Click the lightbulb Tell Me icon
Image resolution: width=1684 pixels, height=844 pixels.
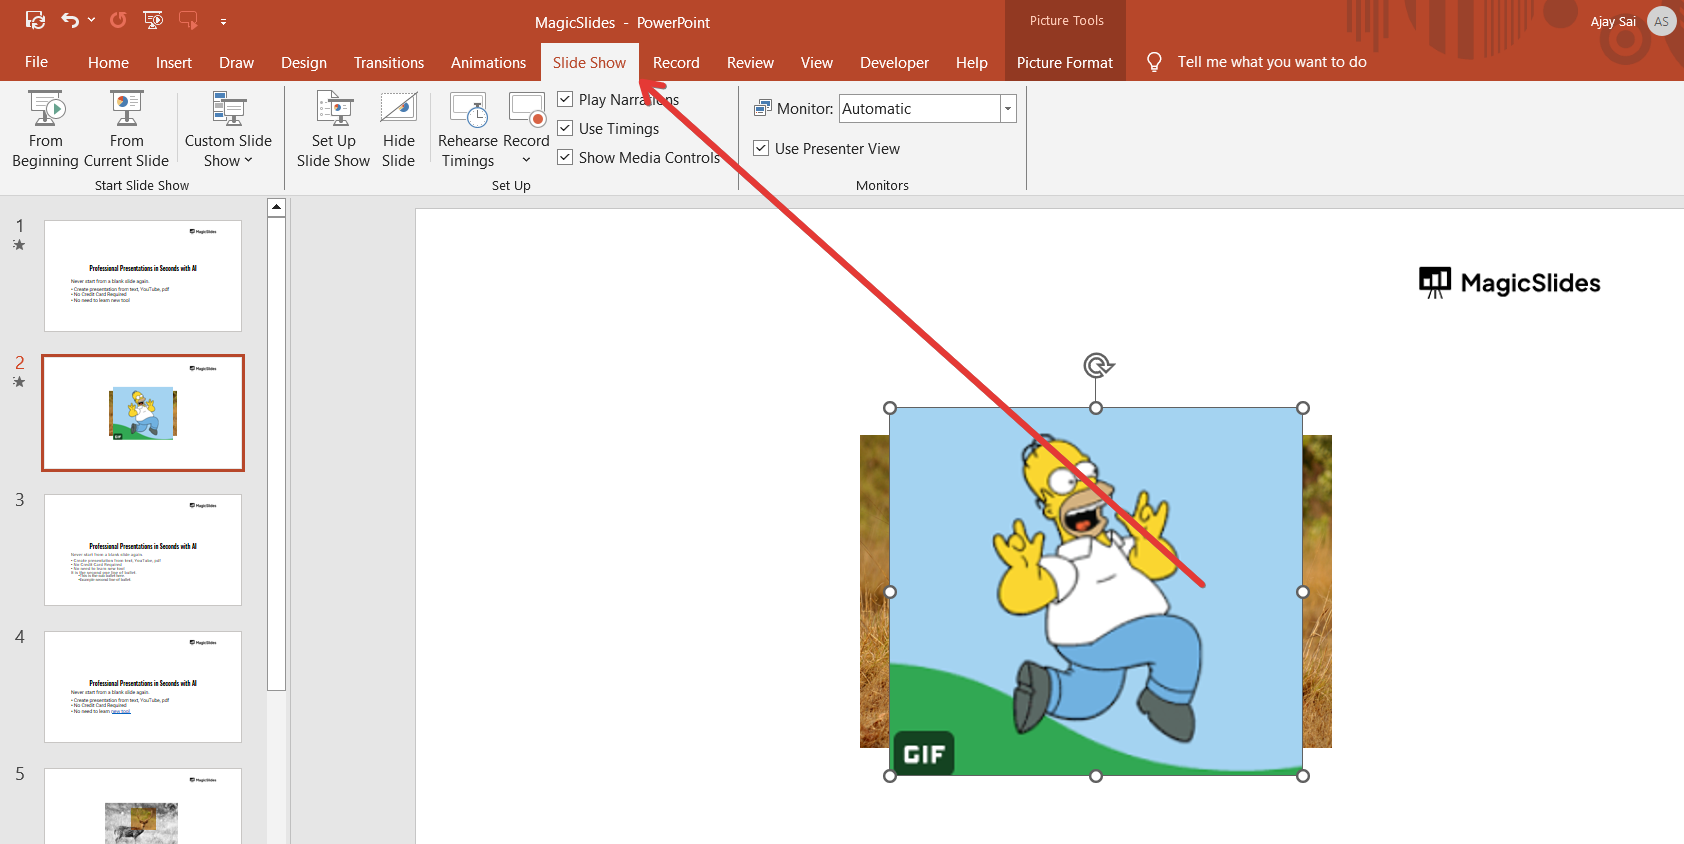click(1154, 62)
